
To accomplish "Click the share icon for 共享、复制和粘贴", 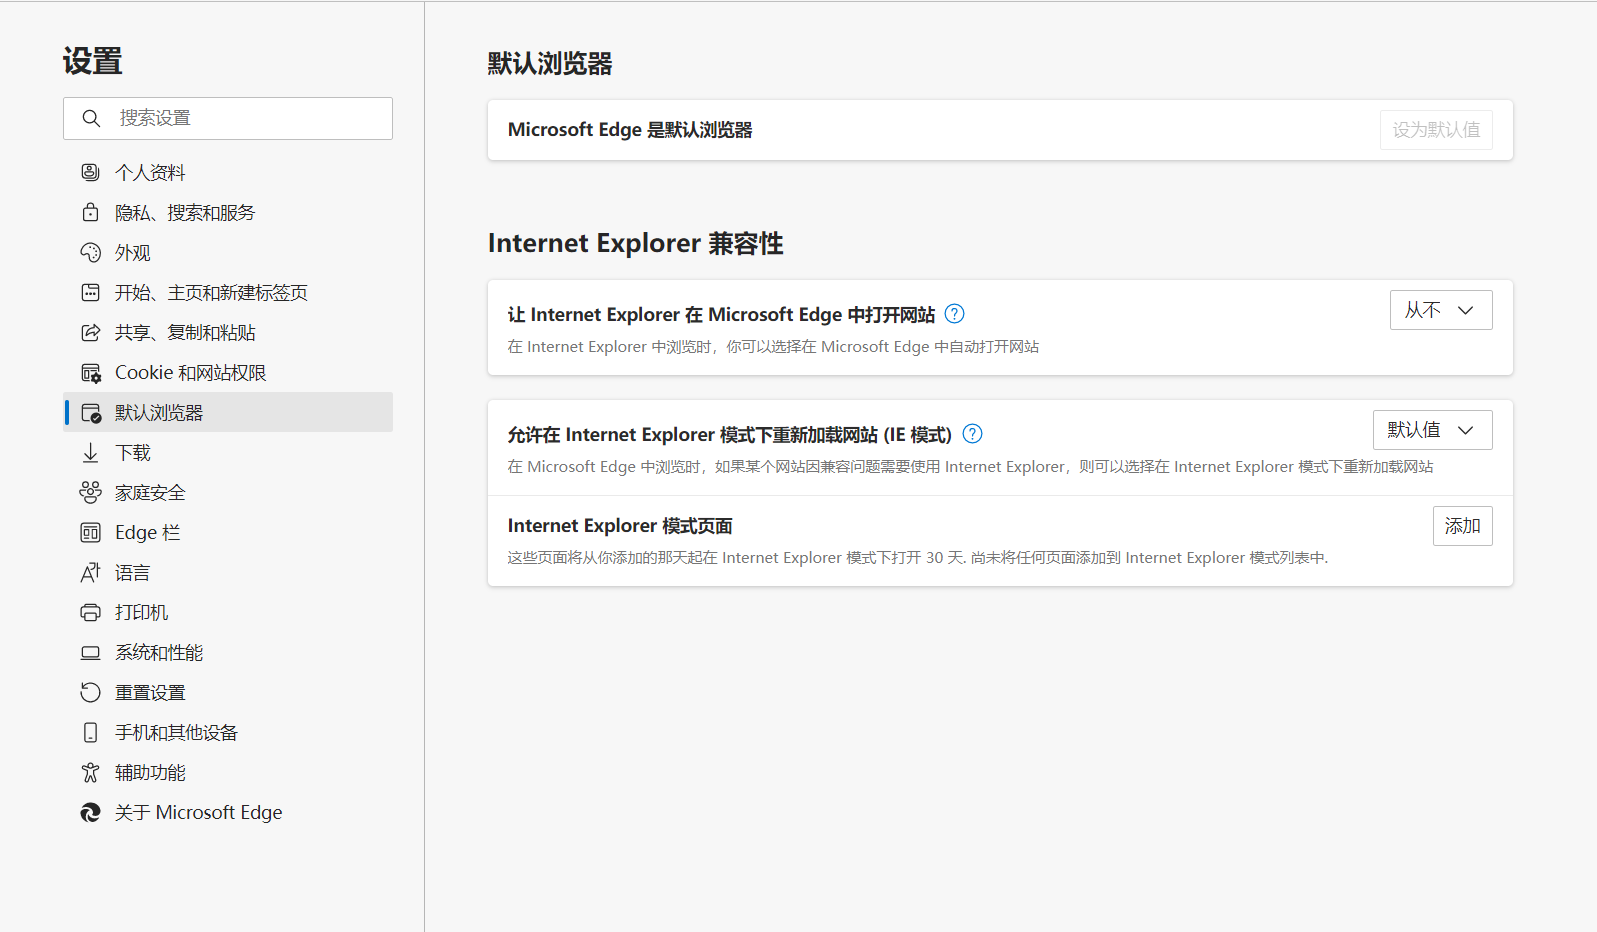I will [x=90, y=332].
